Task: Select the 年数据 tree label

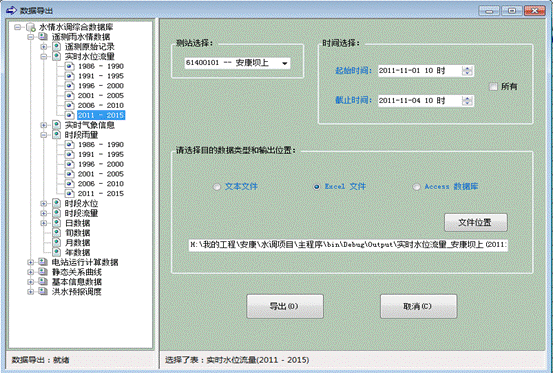Action: (78, 253)
